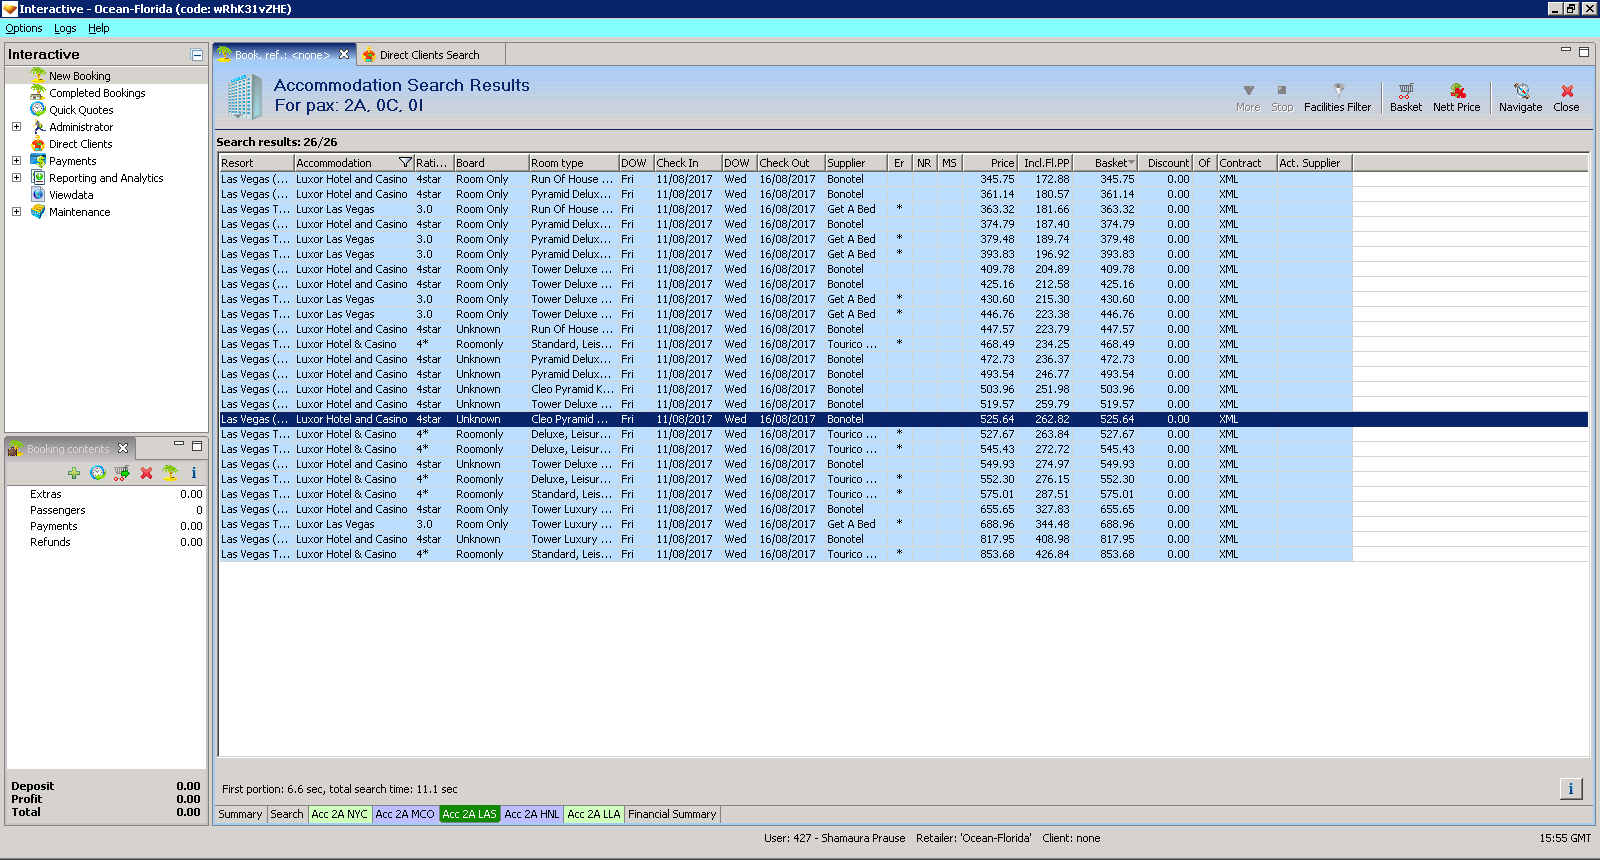Open the Acc 2A MCO tab
The image size is (1600, 860).
(x=405, y=814)
